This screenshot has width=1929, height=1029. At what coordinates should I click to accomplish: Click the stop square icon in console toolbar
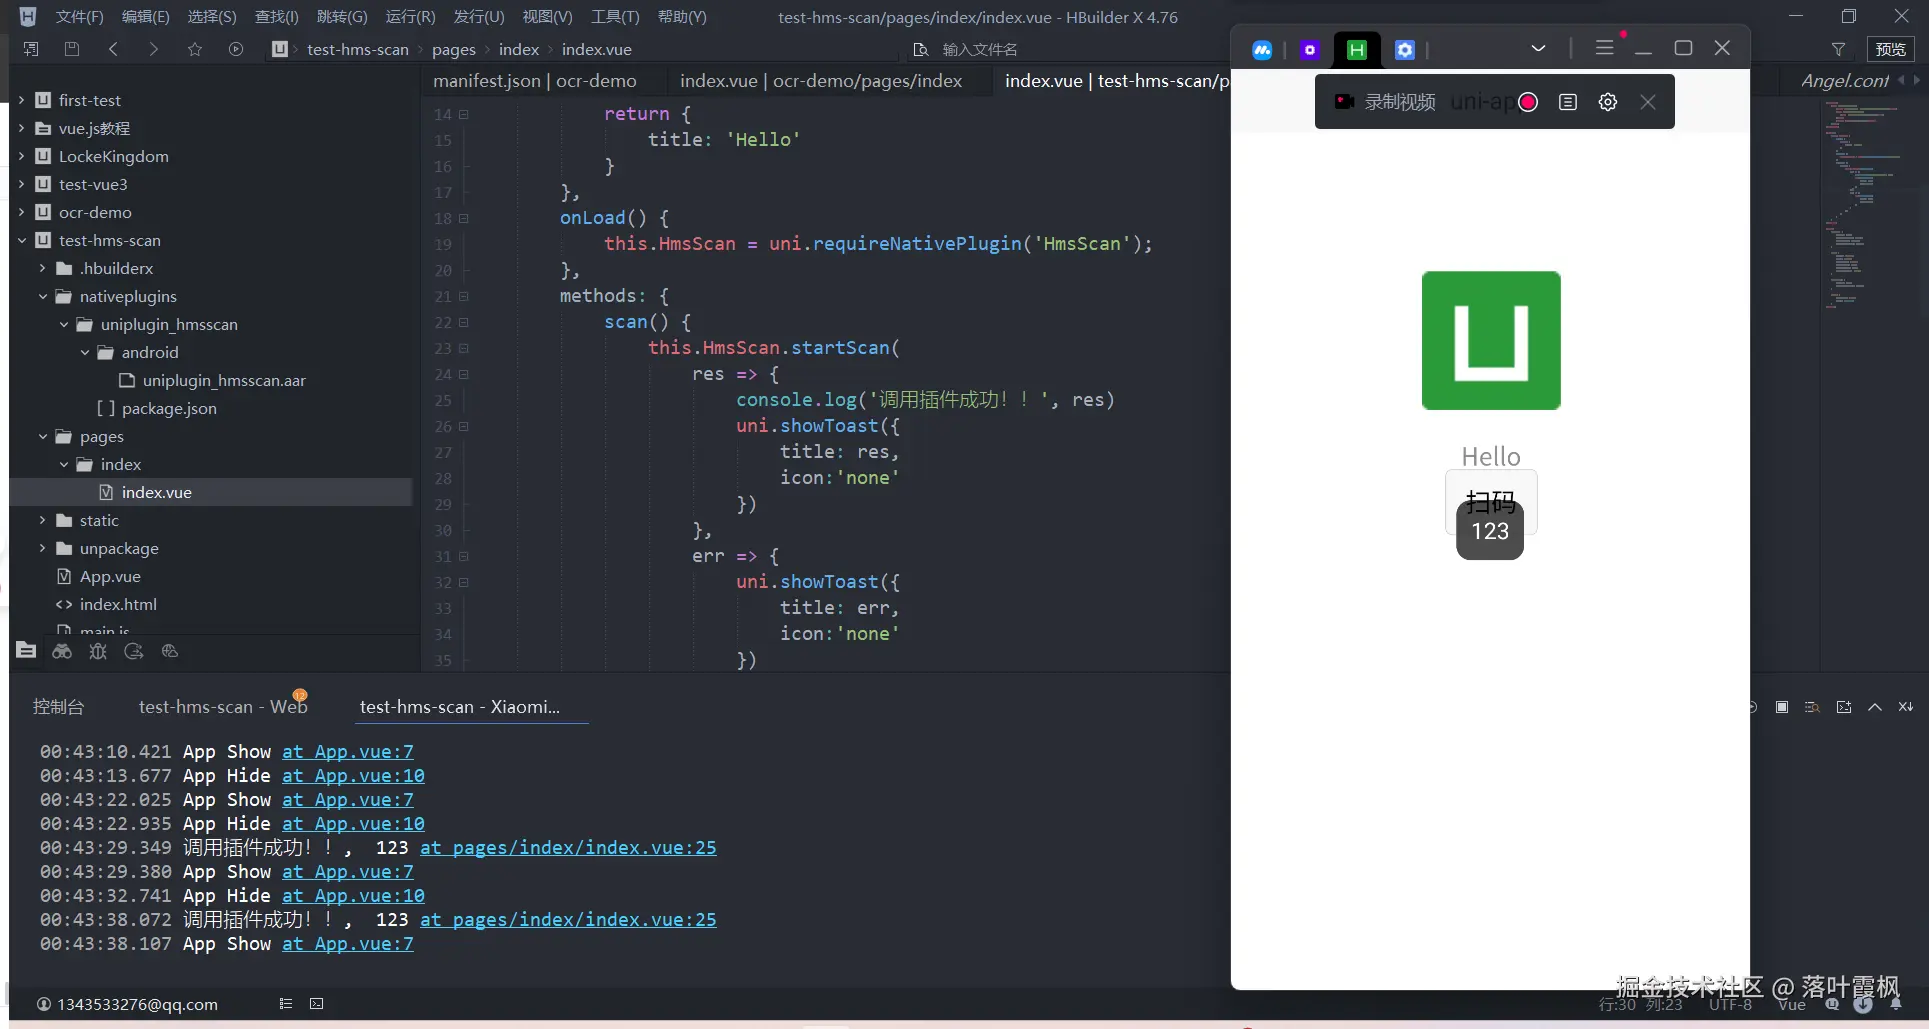click(1782, 707)
